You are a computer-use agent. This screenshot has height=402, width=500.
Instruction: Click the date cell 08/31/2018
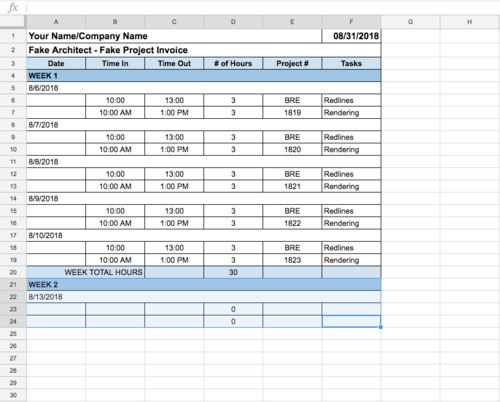point(351,36)
